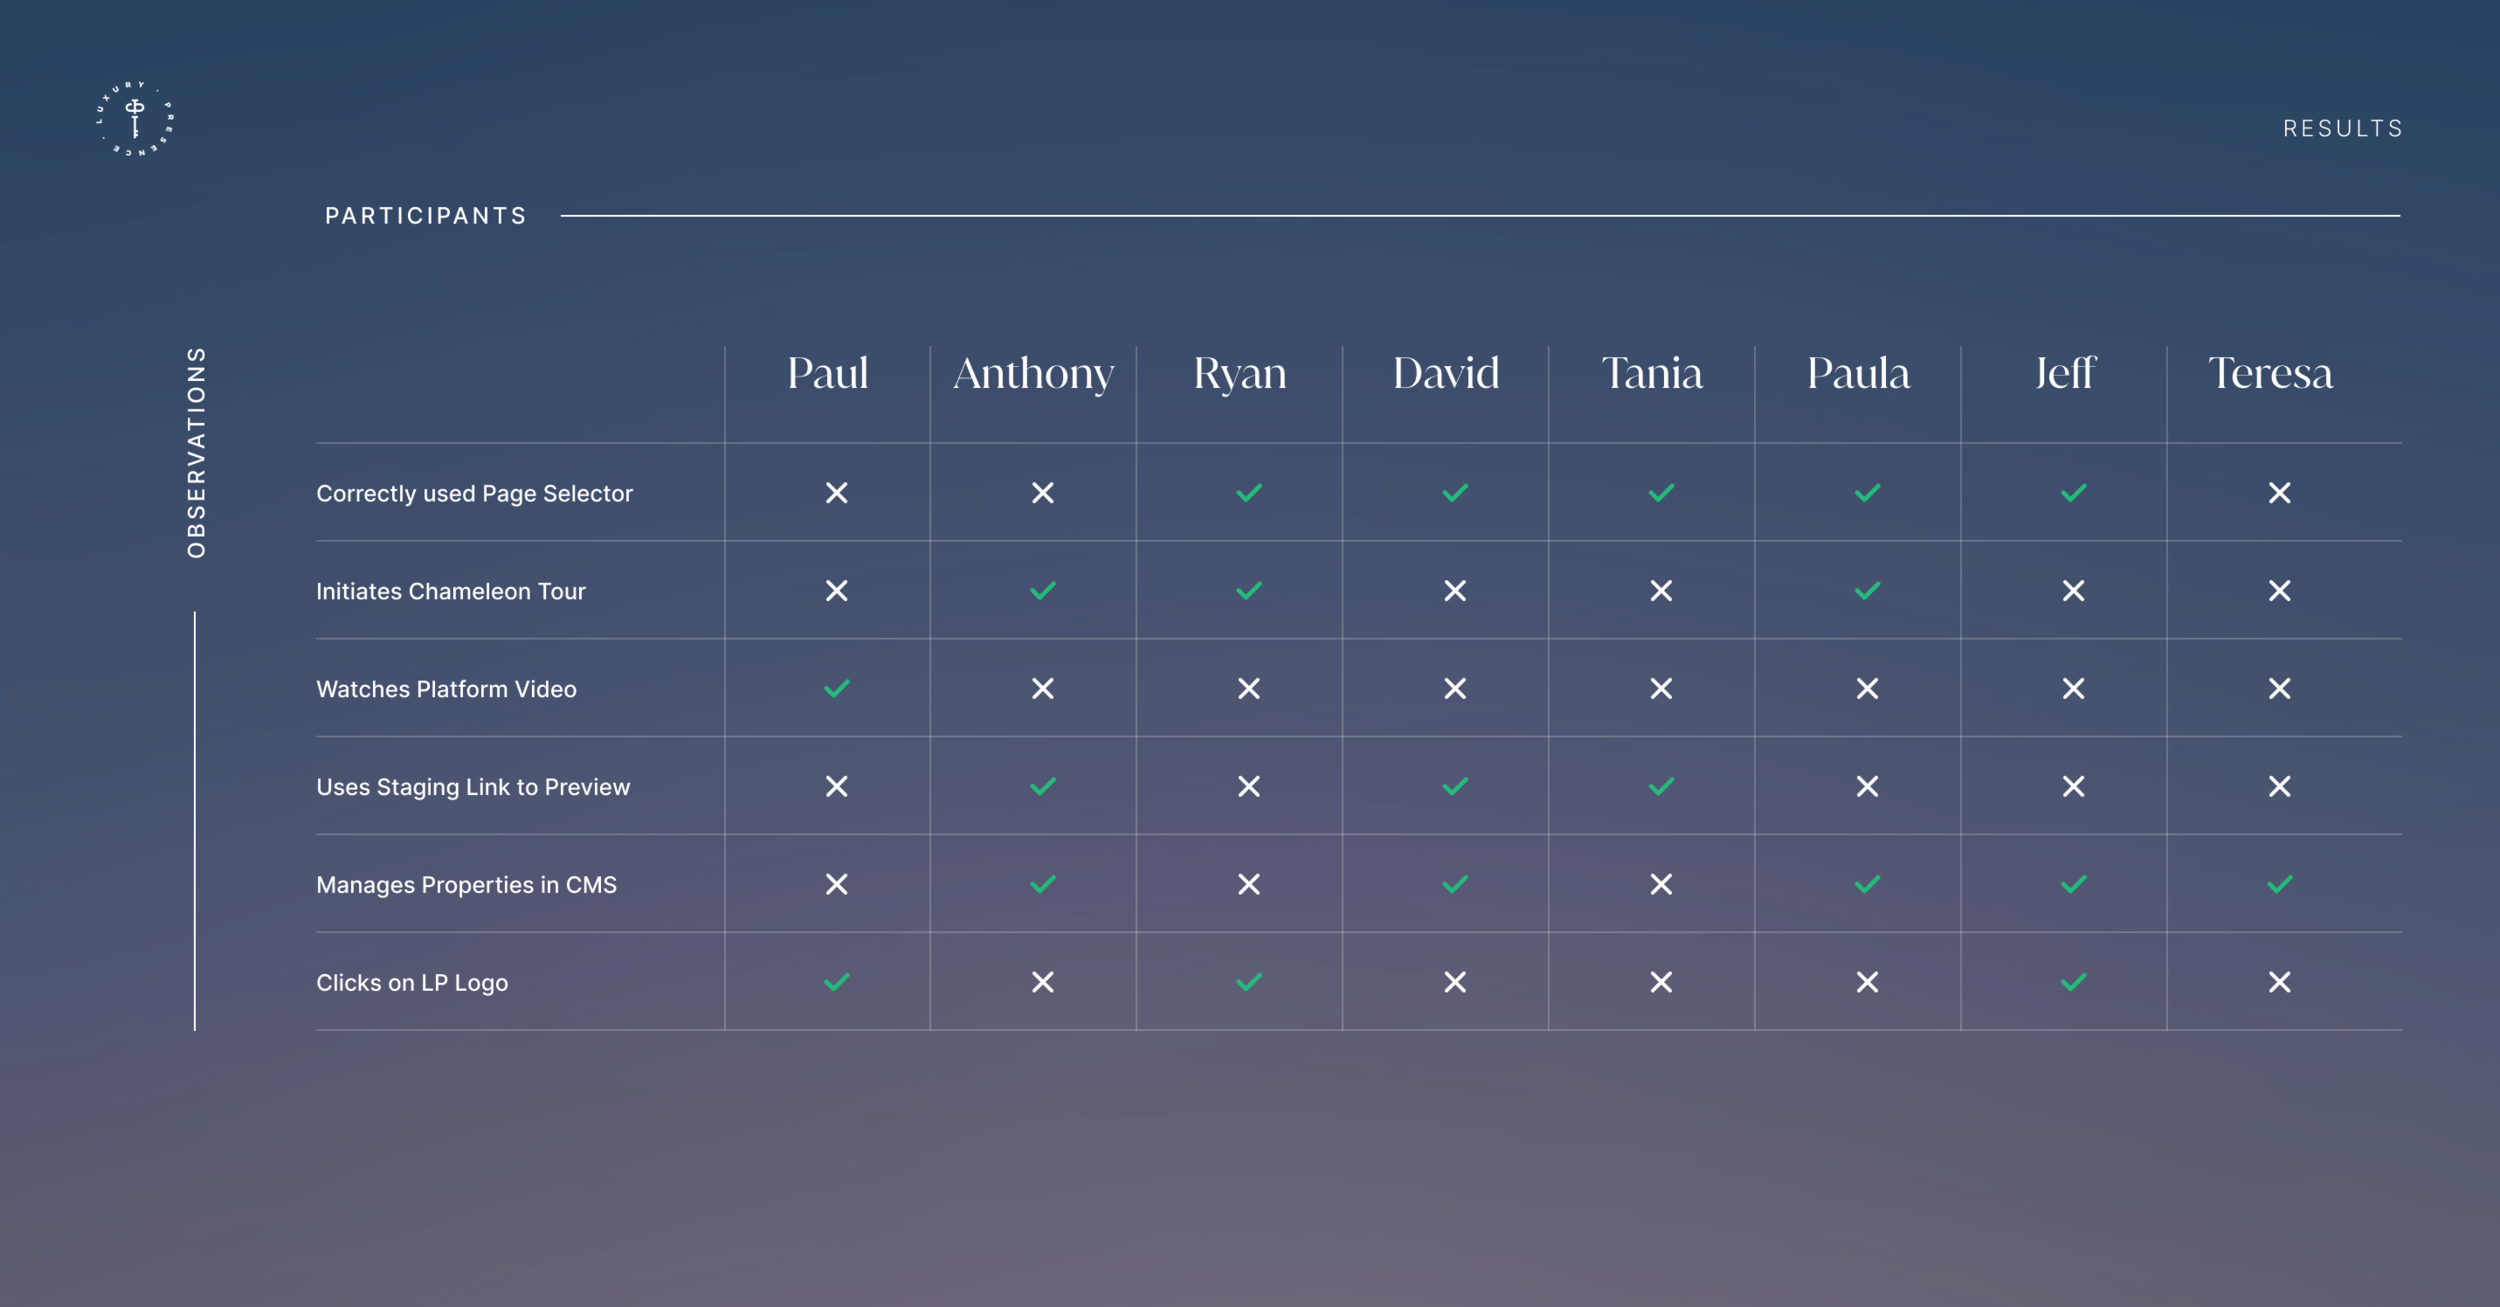Click Paul's X mark for Page Selector
Screen dimensions: 2500x1307
click(x=836, y=493)
